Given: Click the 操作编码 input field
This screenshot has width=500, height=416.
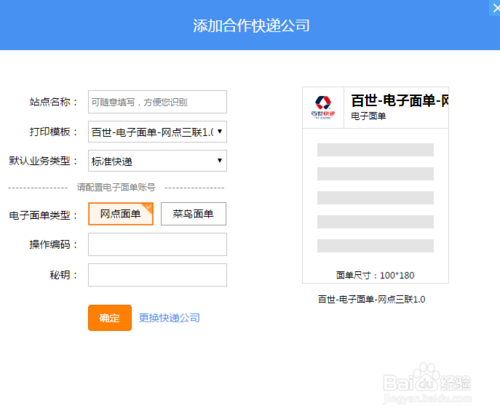Looking at the screenshot, I should click(x=157, y=244).
